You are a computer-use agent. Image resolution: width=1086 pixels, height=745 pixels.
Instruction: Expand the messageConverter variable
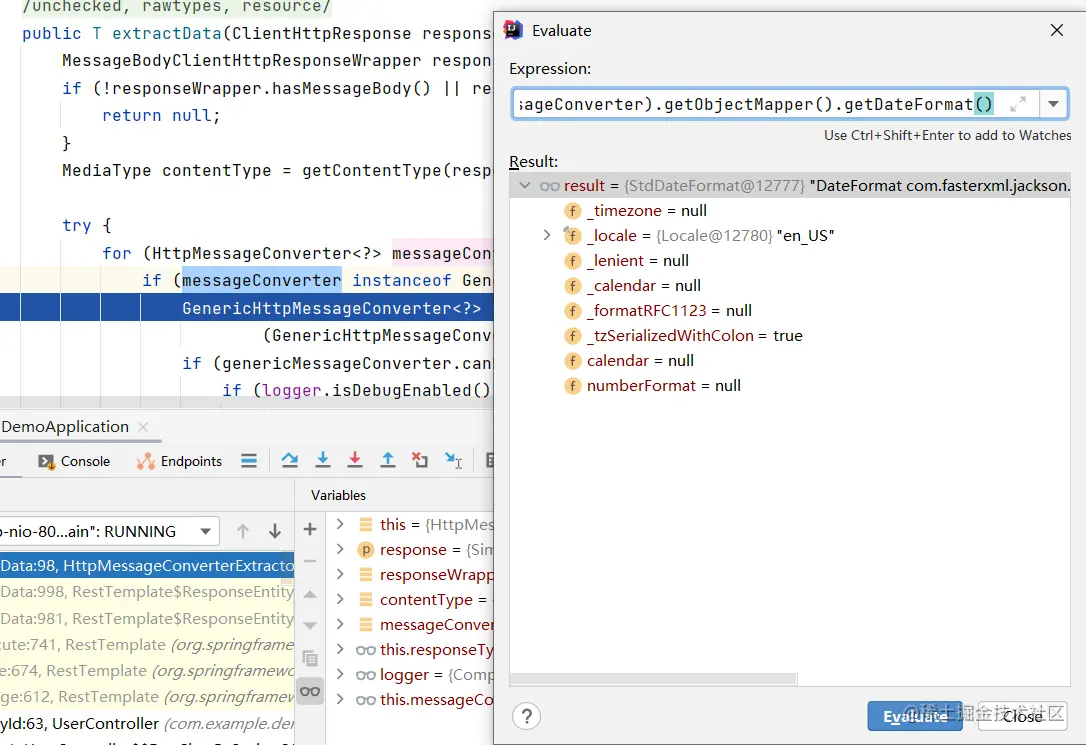(x=339, y=624)
